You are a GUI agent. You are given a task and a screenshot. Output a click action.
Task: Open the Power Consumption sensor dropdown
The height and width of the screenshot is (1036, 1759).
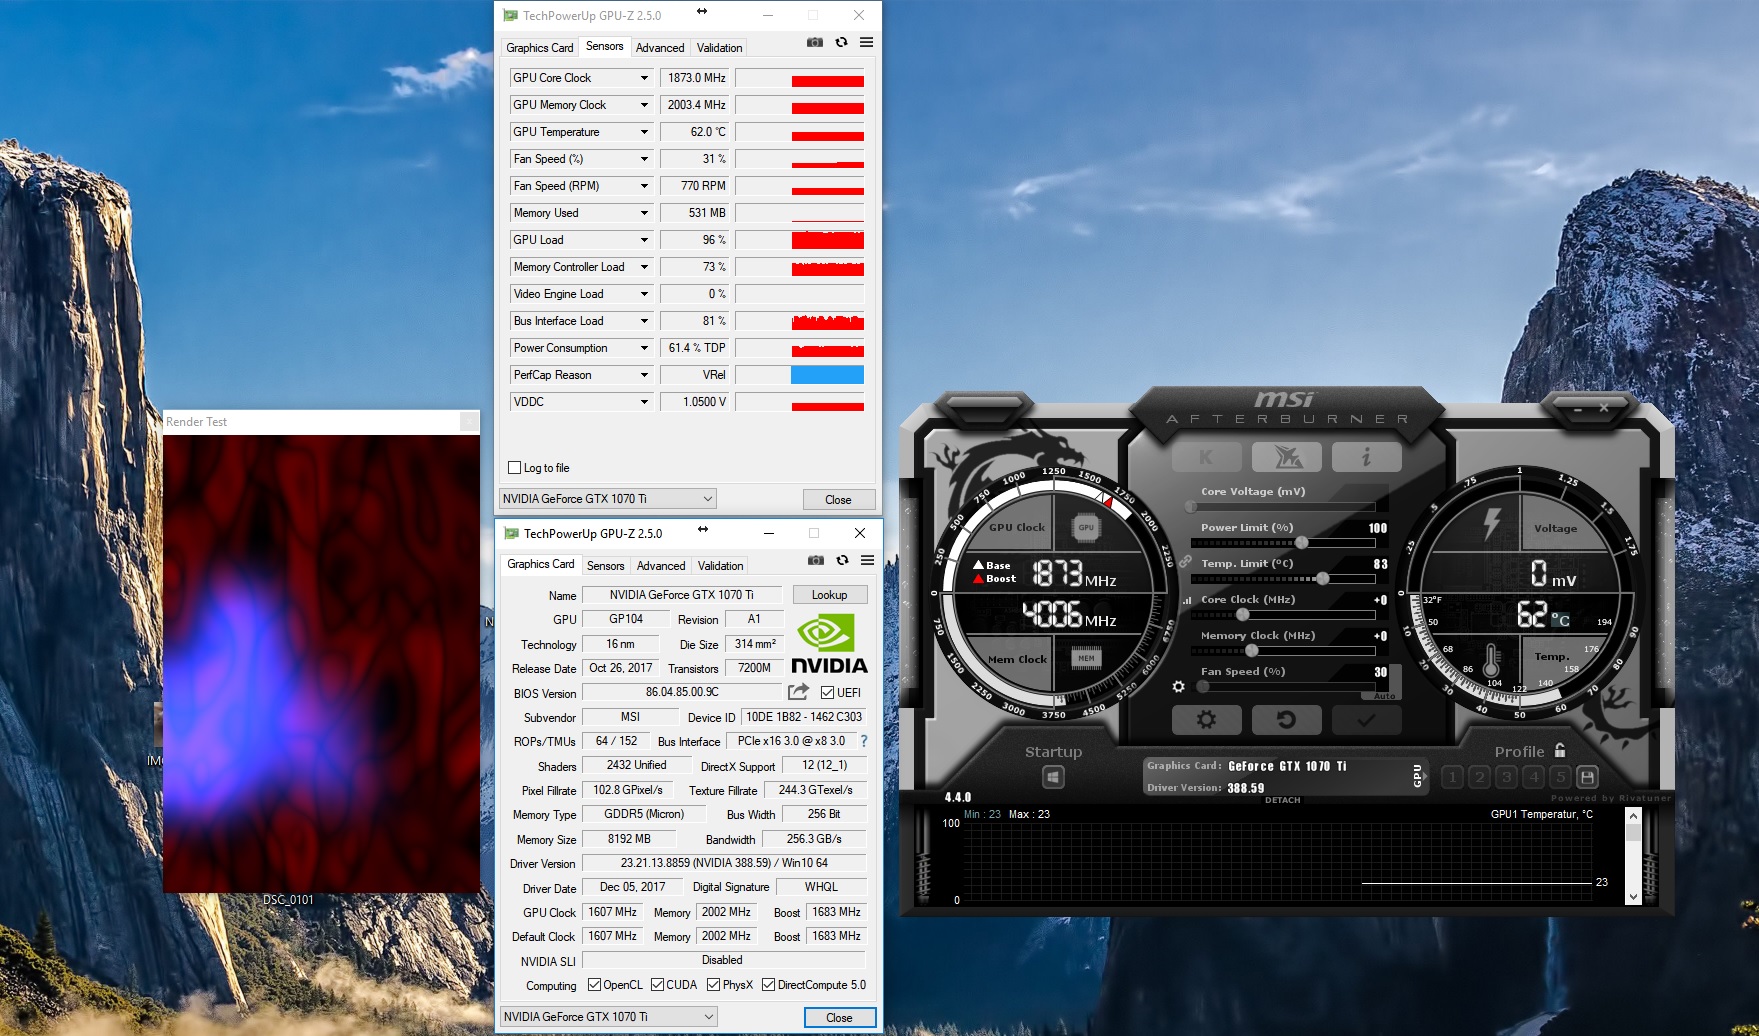coord(644,348)
